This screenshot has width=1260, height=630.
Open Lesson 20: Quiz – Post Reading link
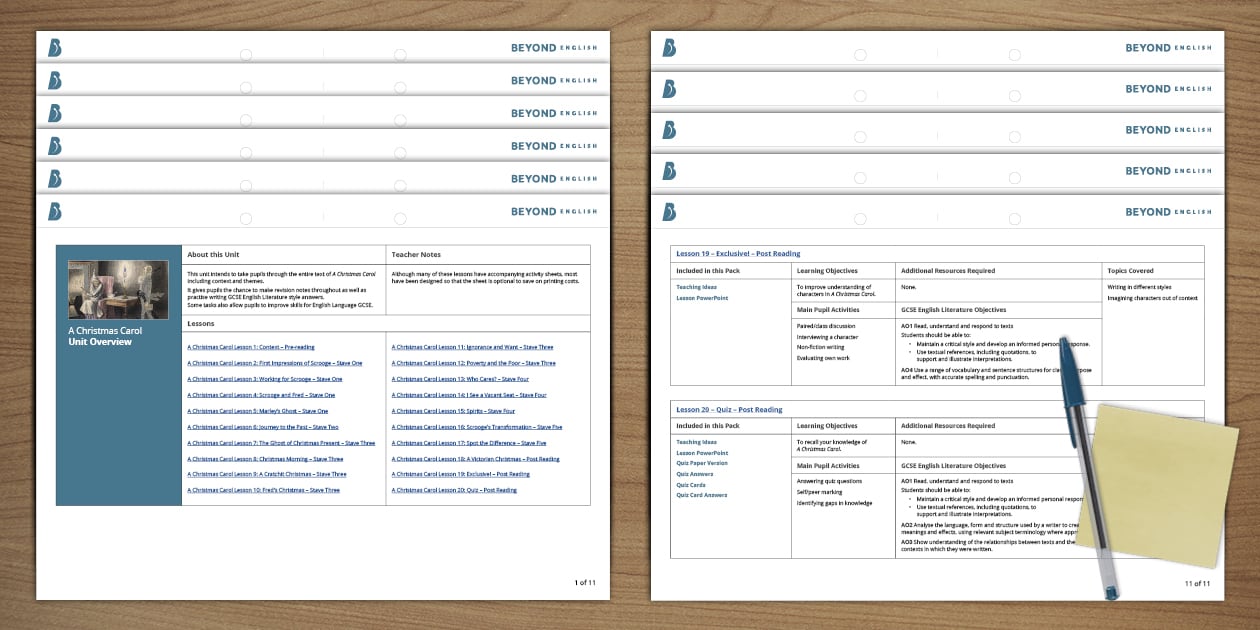454,490
